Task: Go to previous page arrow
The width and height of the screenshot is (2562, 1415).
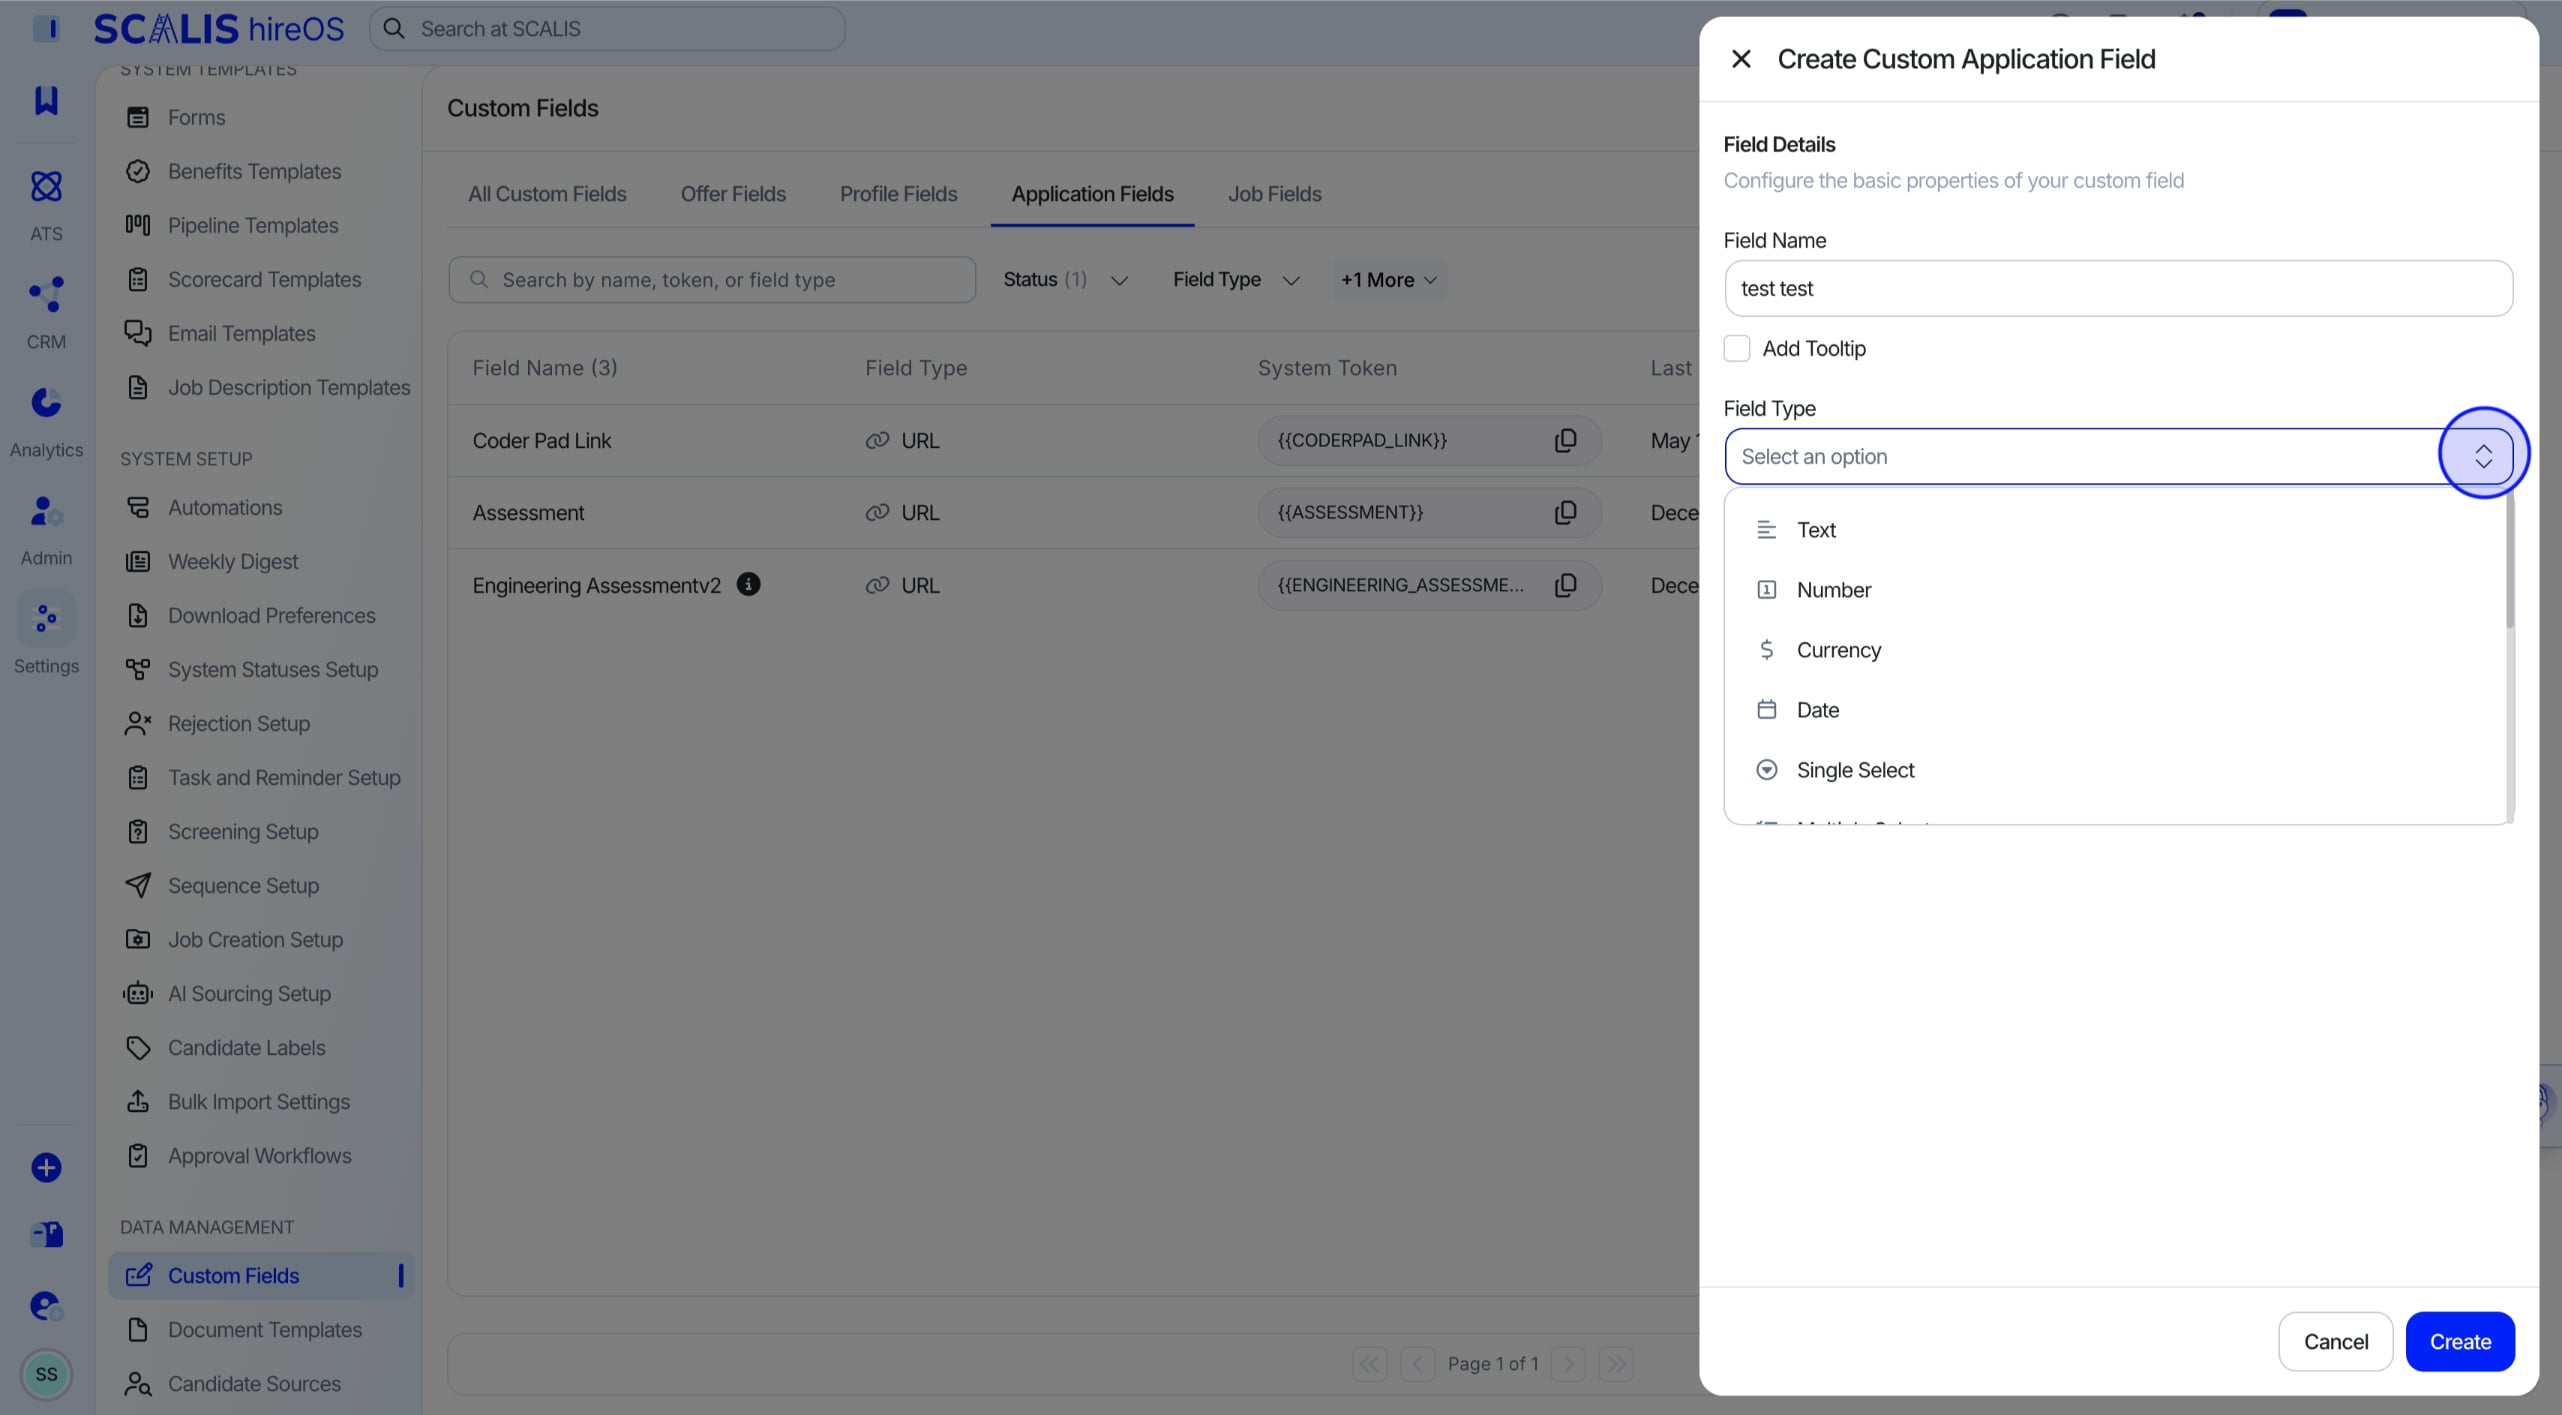Action: [1417, 1363]
